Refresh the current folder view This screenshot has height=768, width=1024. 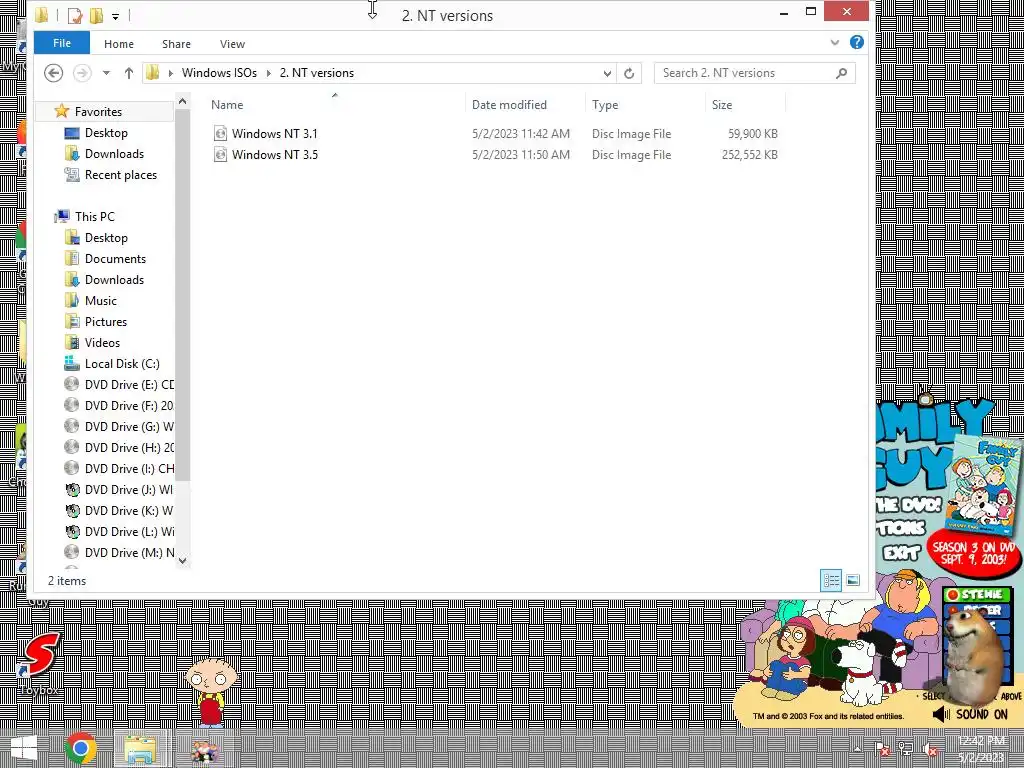click(x=629, y=73)
